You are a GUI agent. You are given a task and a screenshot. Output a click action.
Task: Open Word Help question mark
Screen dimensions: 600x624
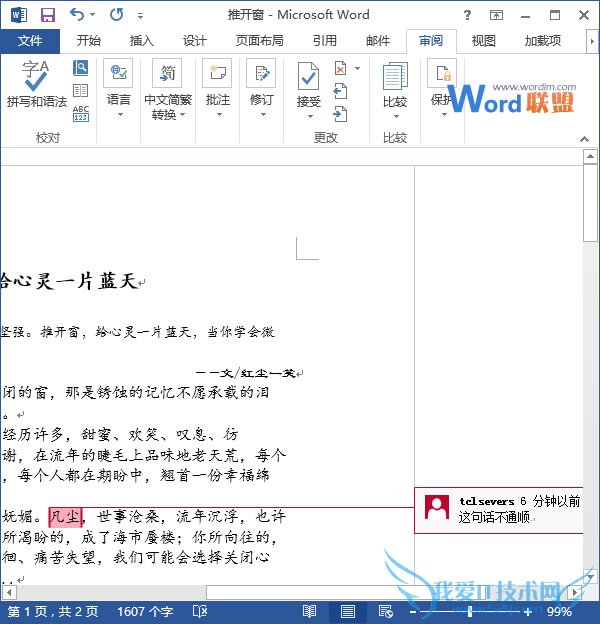tap(468, 15)
